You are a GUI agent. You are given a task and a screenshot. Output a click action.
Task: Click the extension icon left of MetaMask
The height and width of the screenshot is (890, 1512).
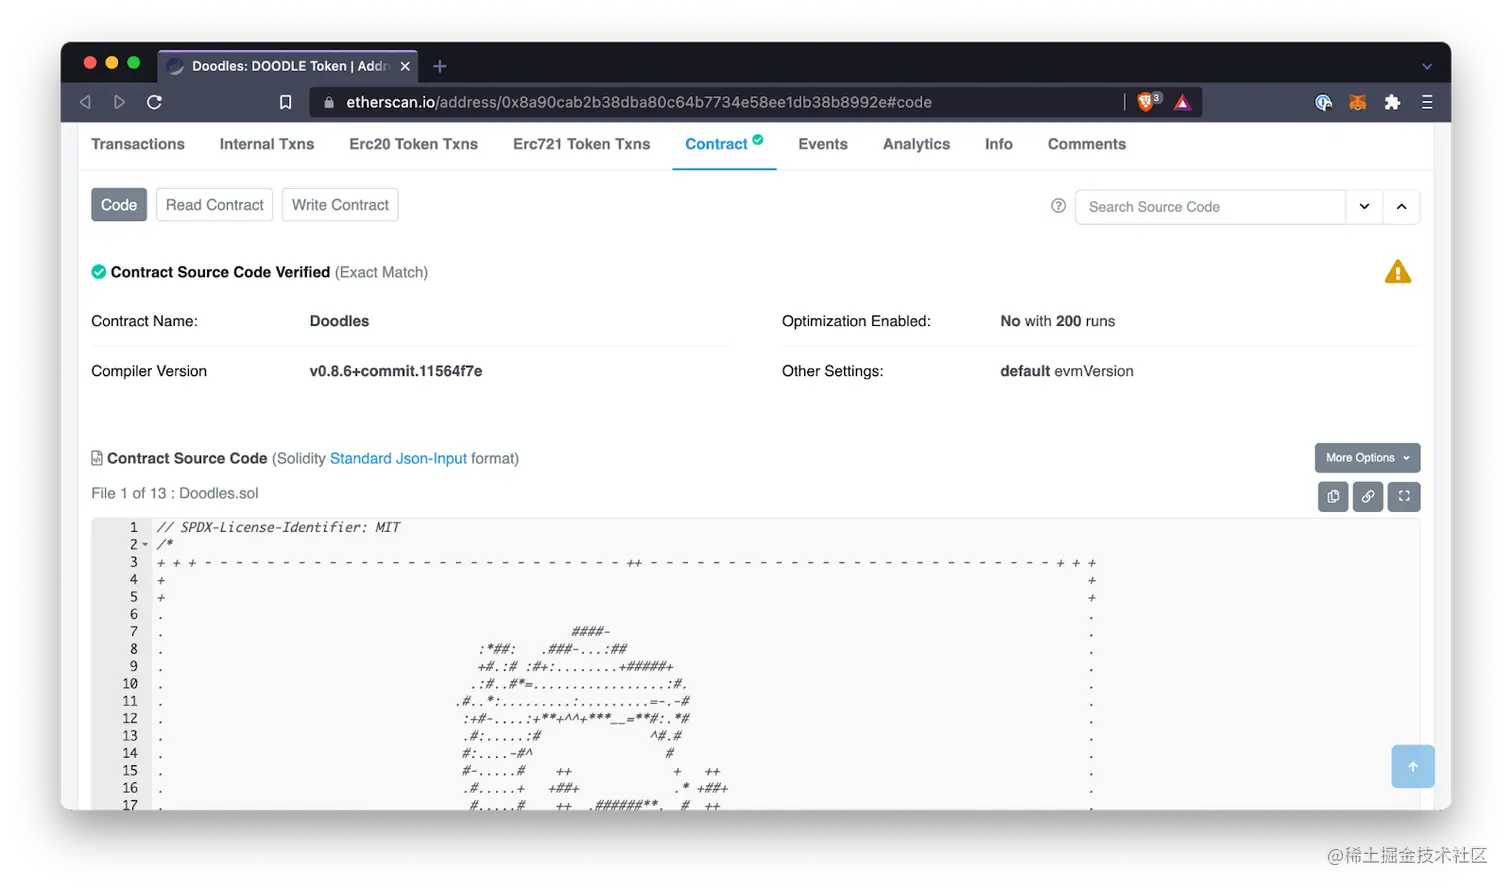click(1323, 102)
